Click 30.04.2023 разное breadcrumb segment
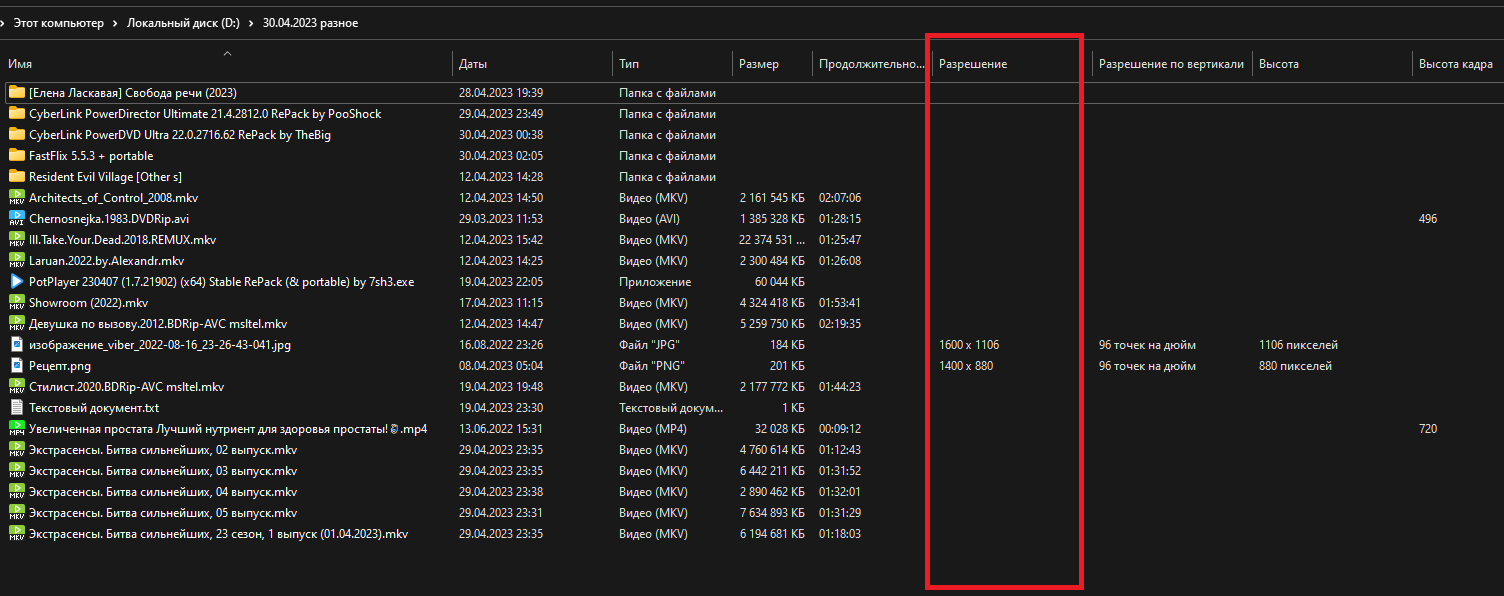The height and width of the screenshot is (596, 1504). pyautogui.click(x=310, y=23)
